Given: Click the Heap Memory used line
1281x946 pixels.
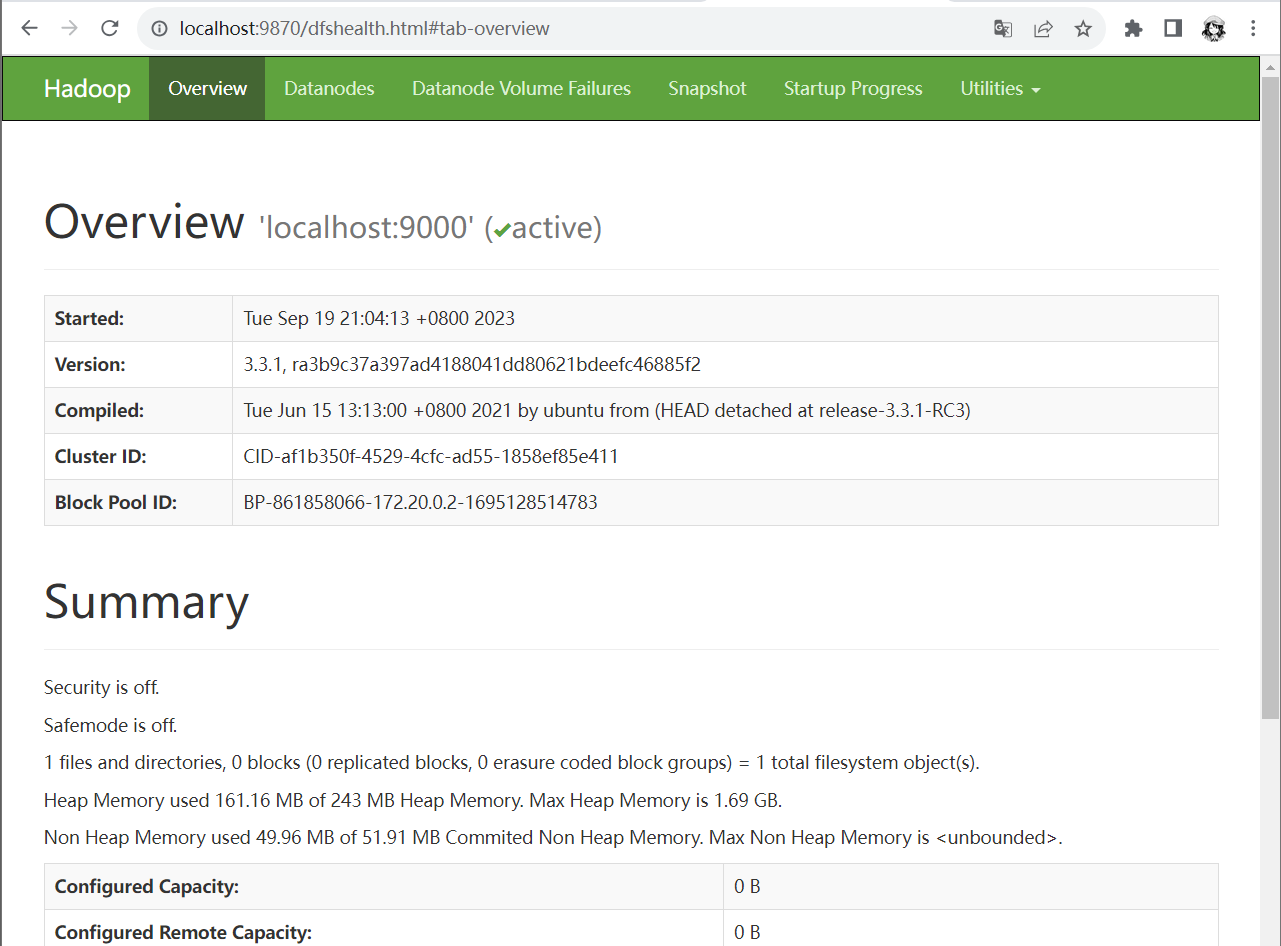Looking at the screenshot, I should point(413,801).
